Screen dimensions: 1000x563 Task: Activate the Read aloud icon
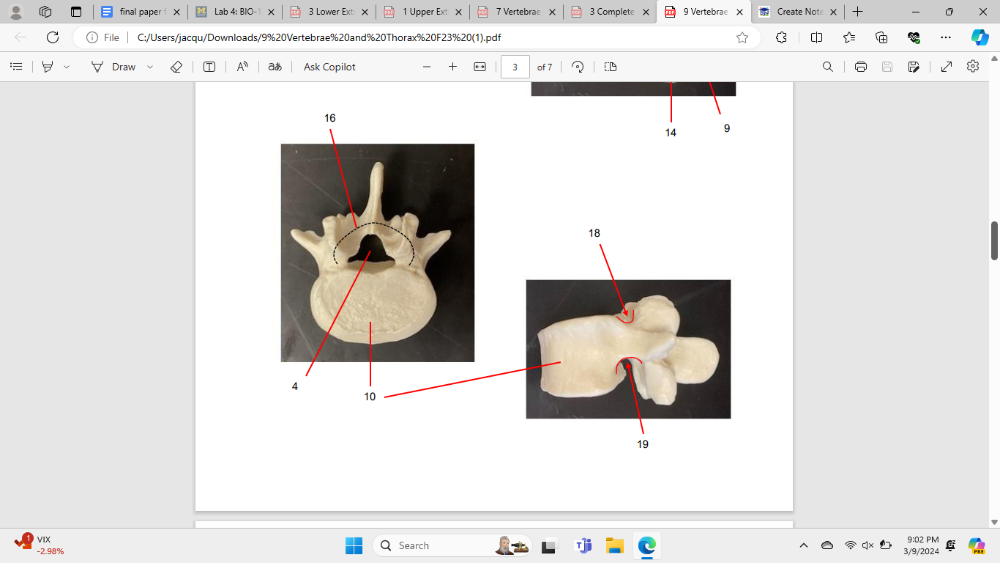click(242, 67)
